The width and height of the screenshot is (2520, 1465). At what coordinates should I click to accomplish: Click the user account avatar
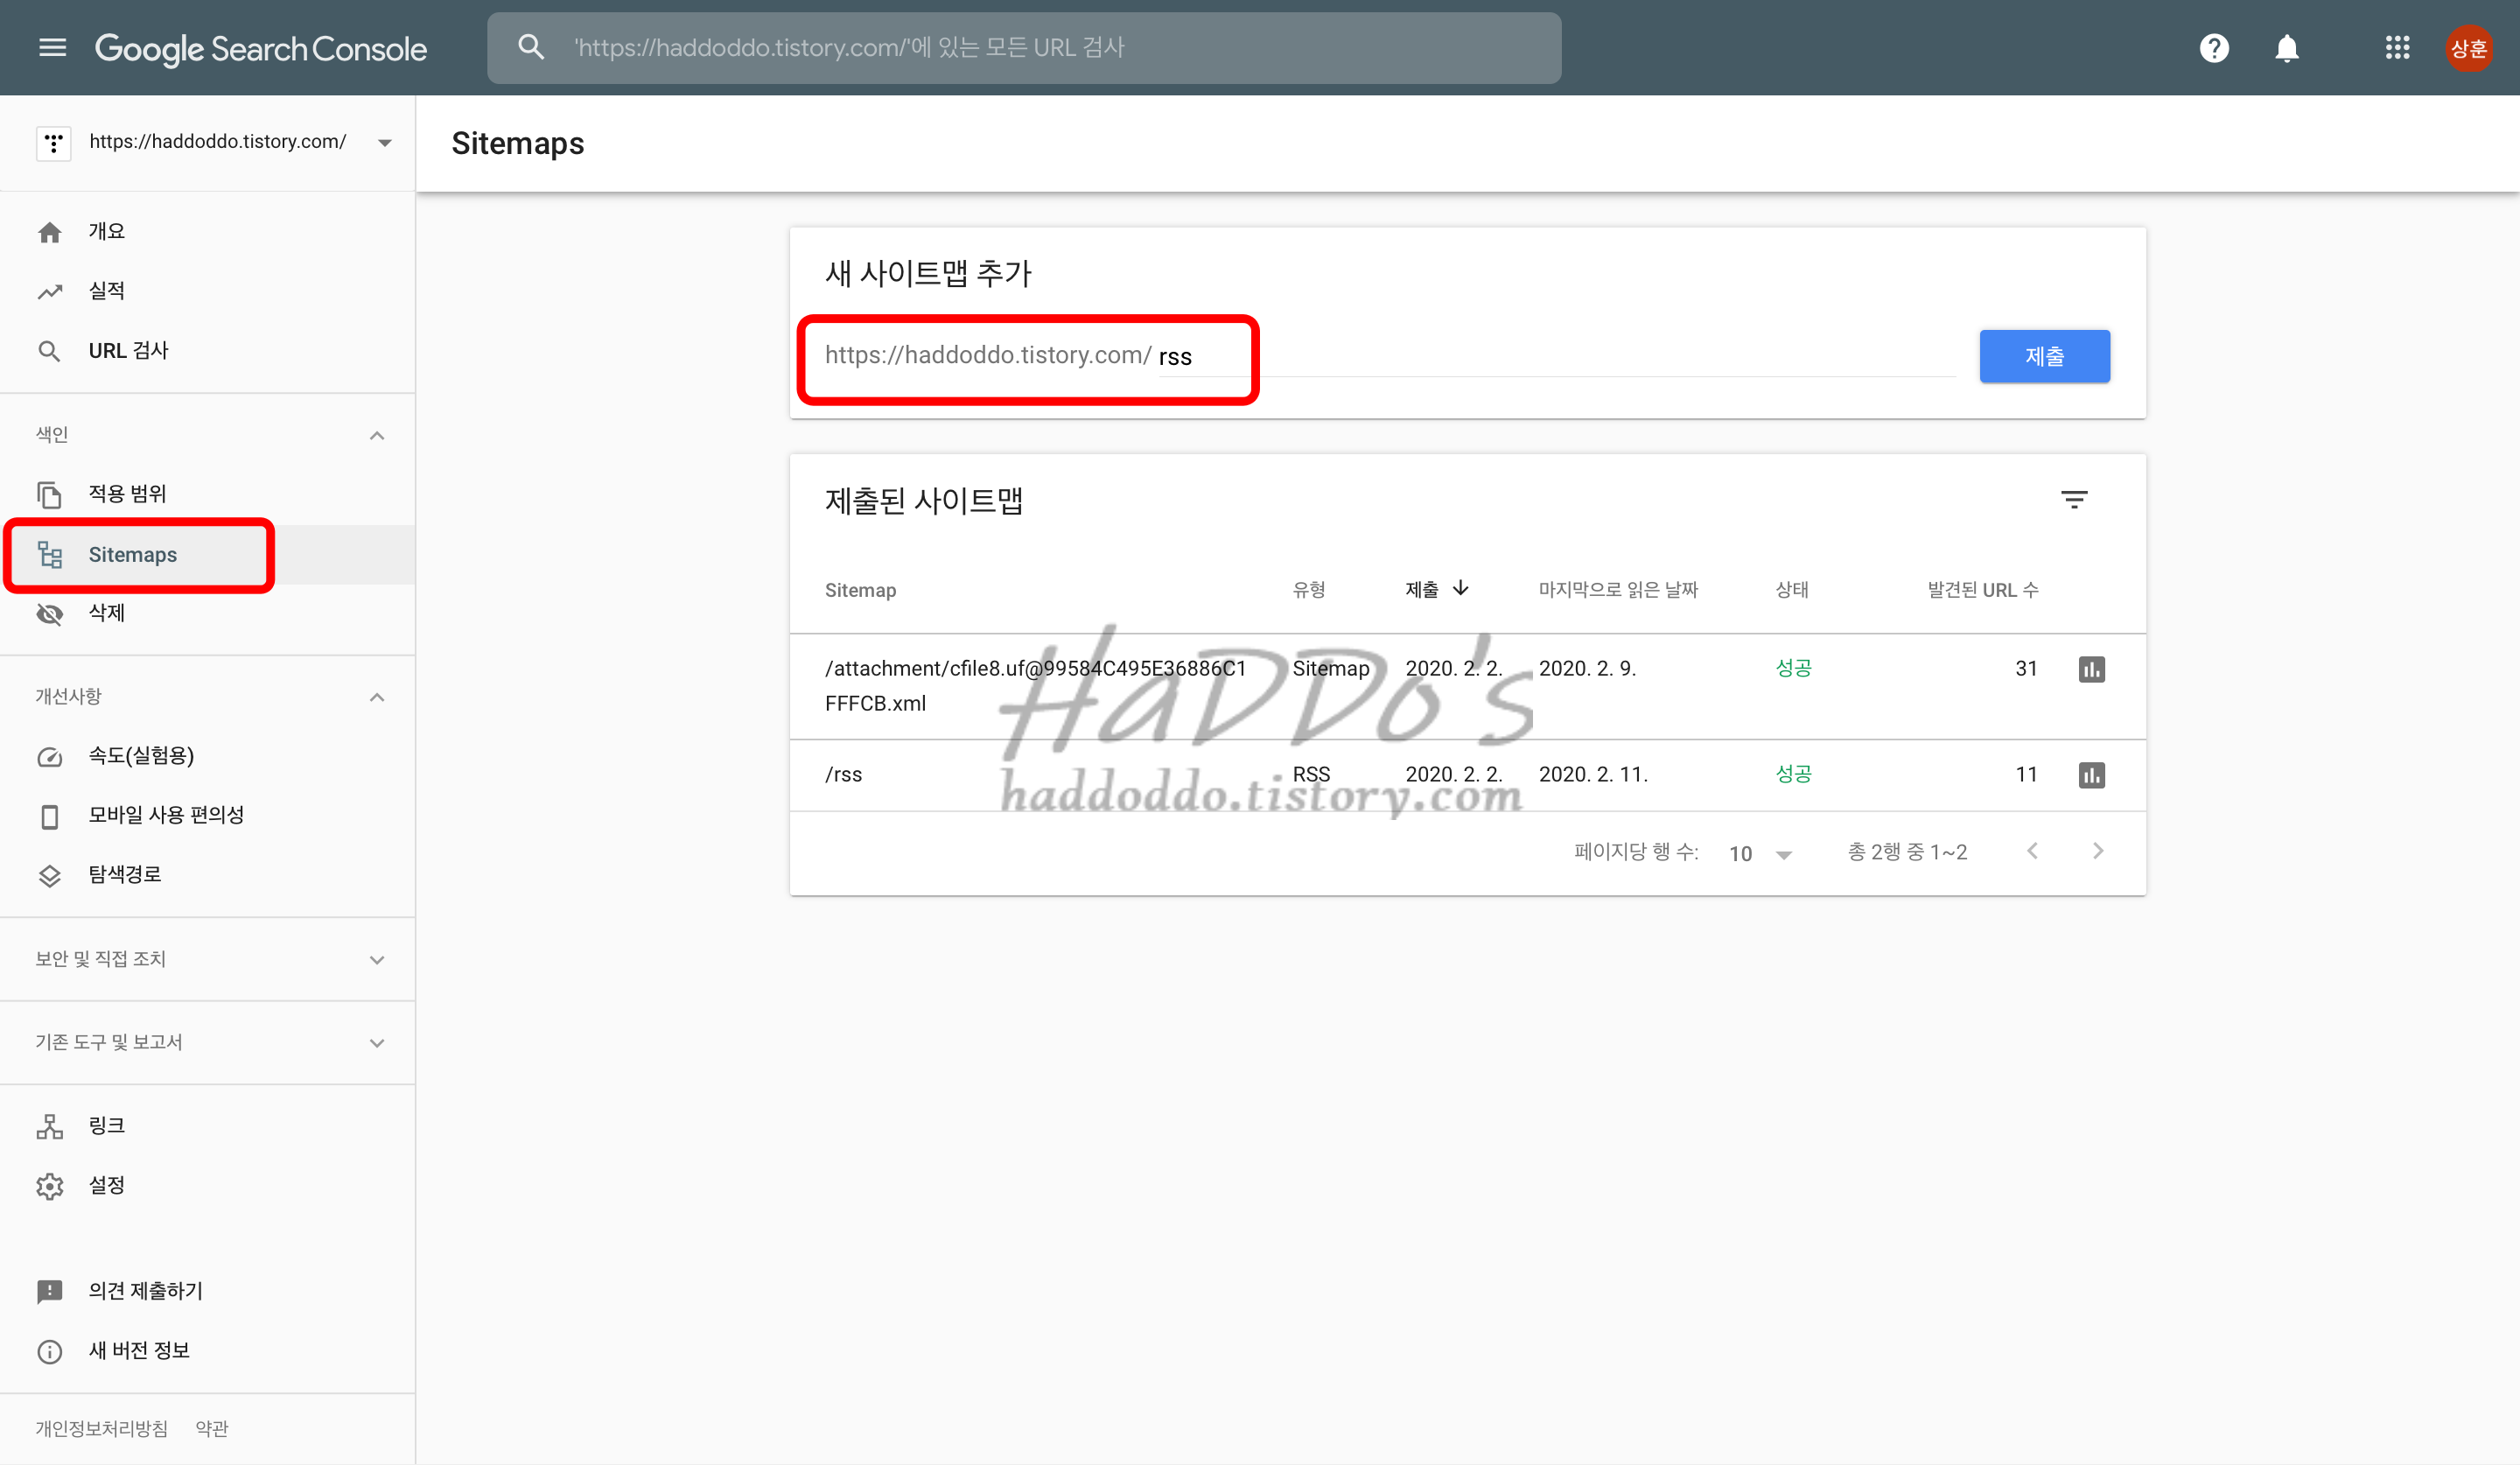2468,48
